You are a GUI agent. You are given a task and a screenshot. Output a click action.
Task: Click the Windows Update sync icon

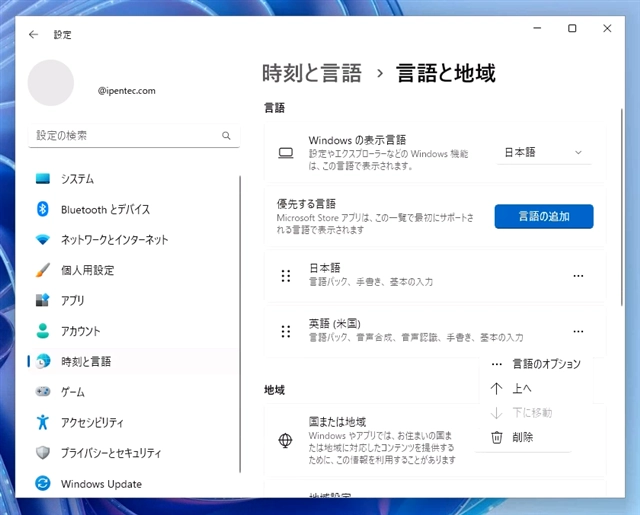click(x=43, y=484)
